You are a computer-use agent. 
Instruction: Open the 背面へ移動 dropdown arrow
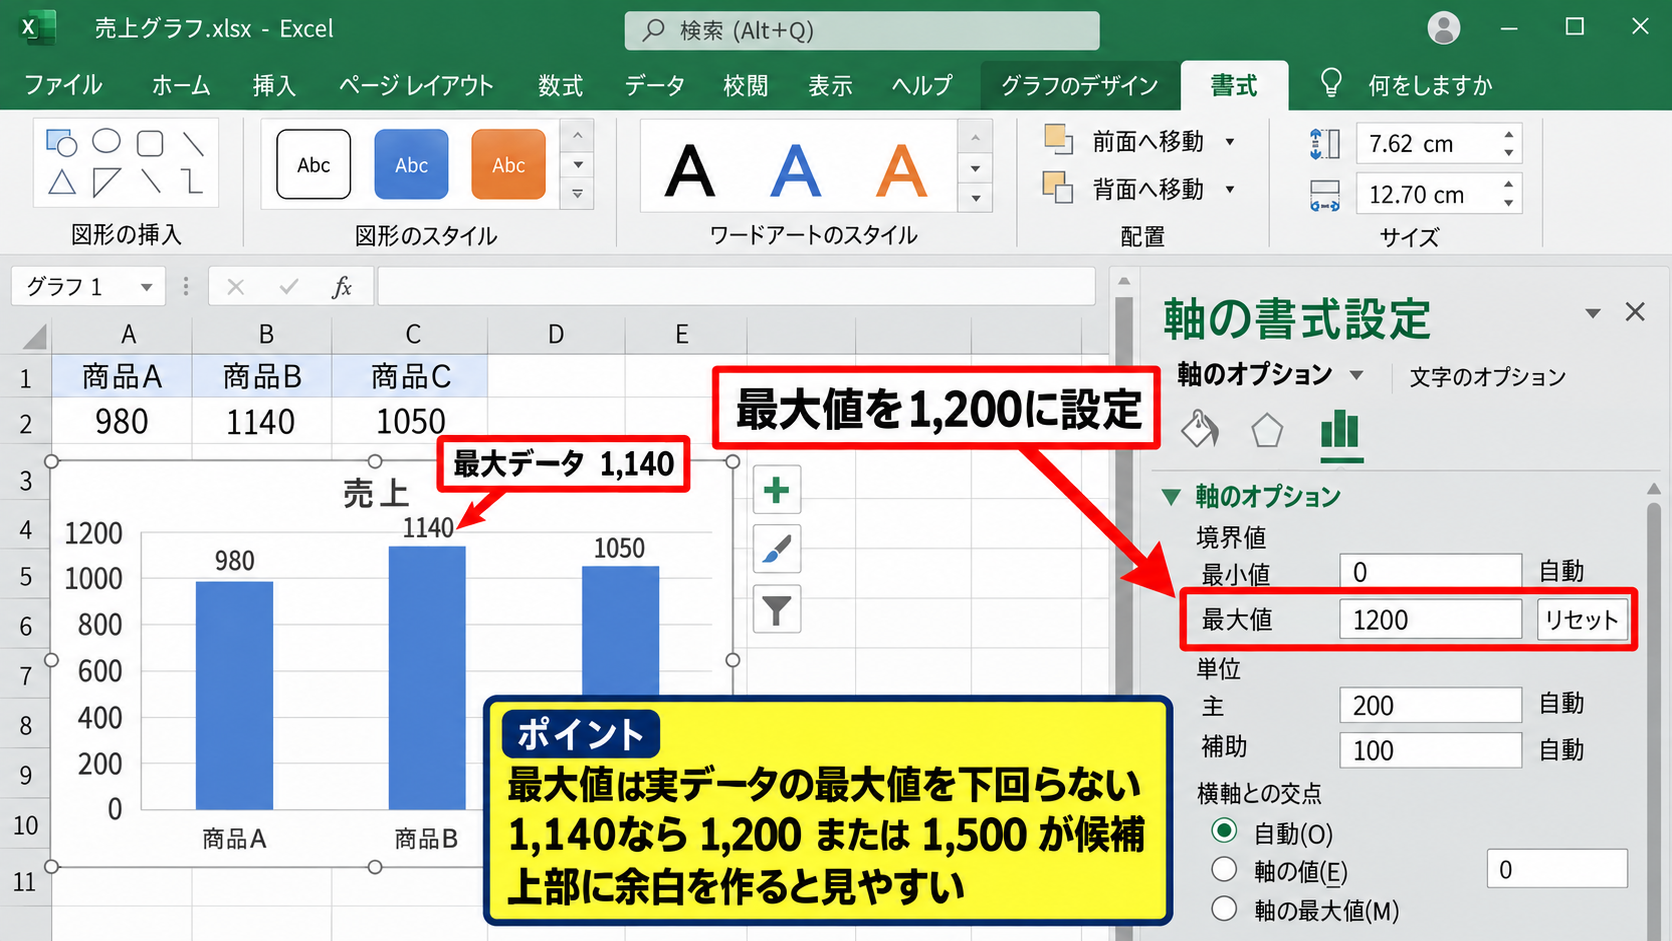click(1230, 189)
